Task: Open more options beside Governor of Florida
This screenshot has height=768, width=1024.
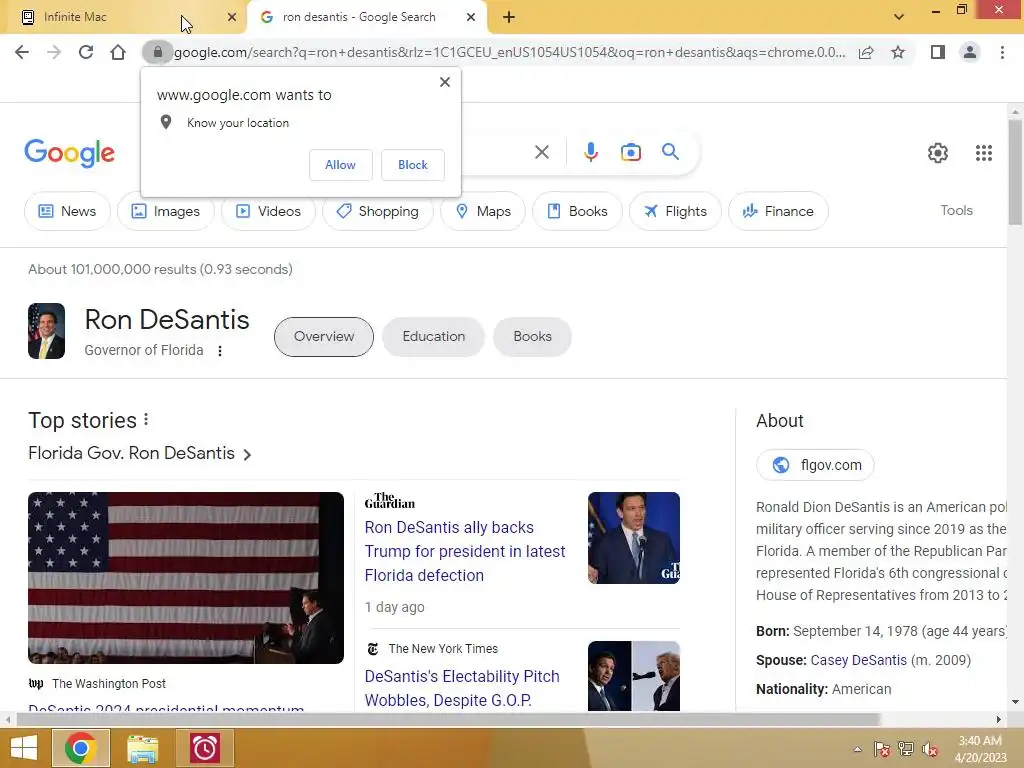Action: [220, 351]
